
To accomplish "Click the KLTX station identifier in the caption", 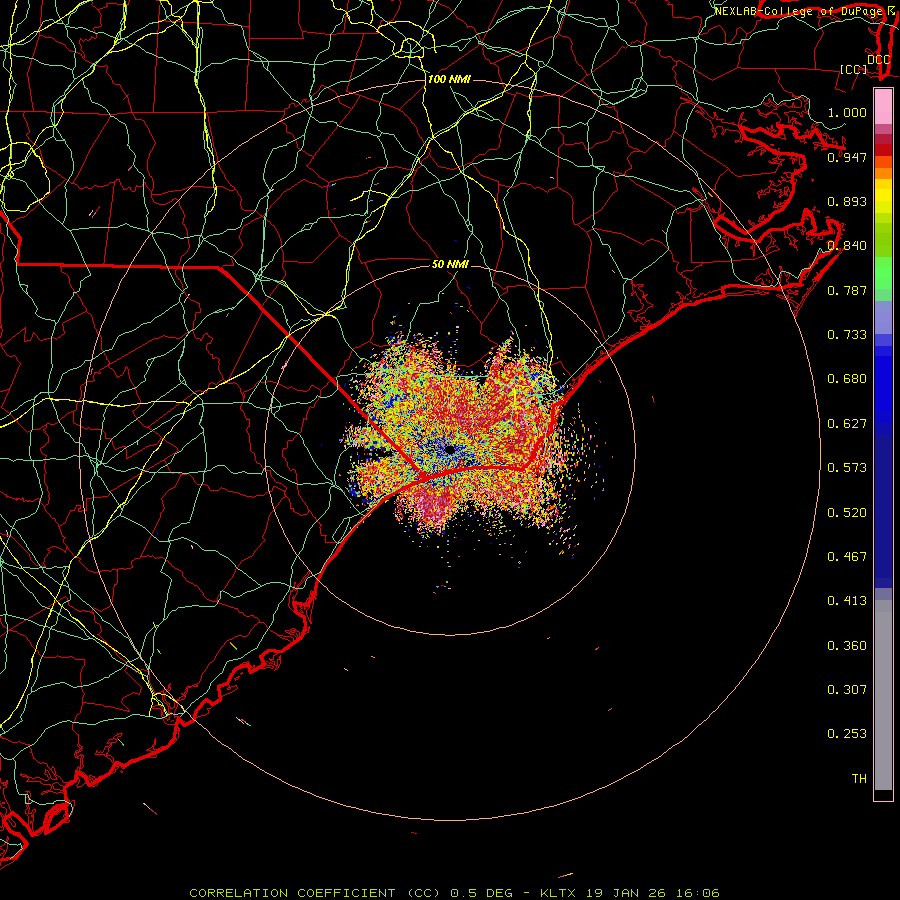I will 557,893.
